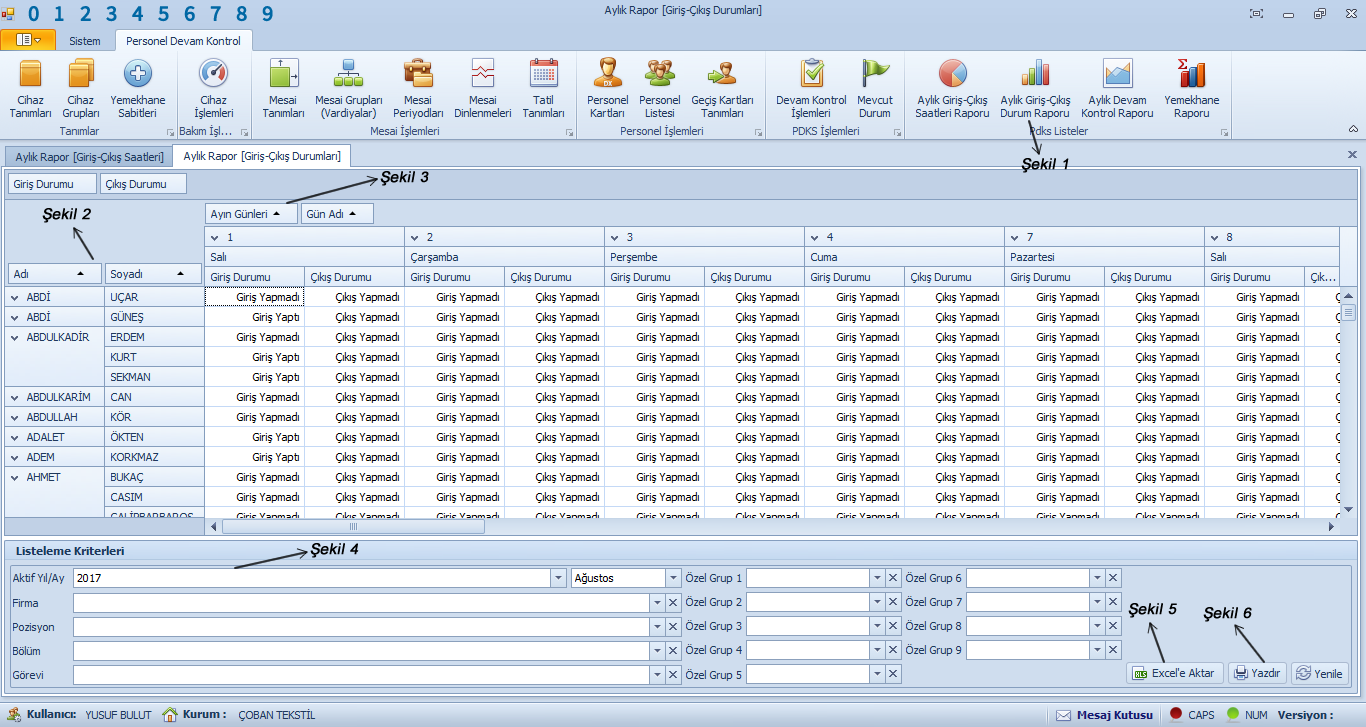
Task: Close the current report tab
Action: click(1352, 155)
